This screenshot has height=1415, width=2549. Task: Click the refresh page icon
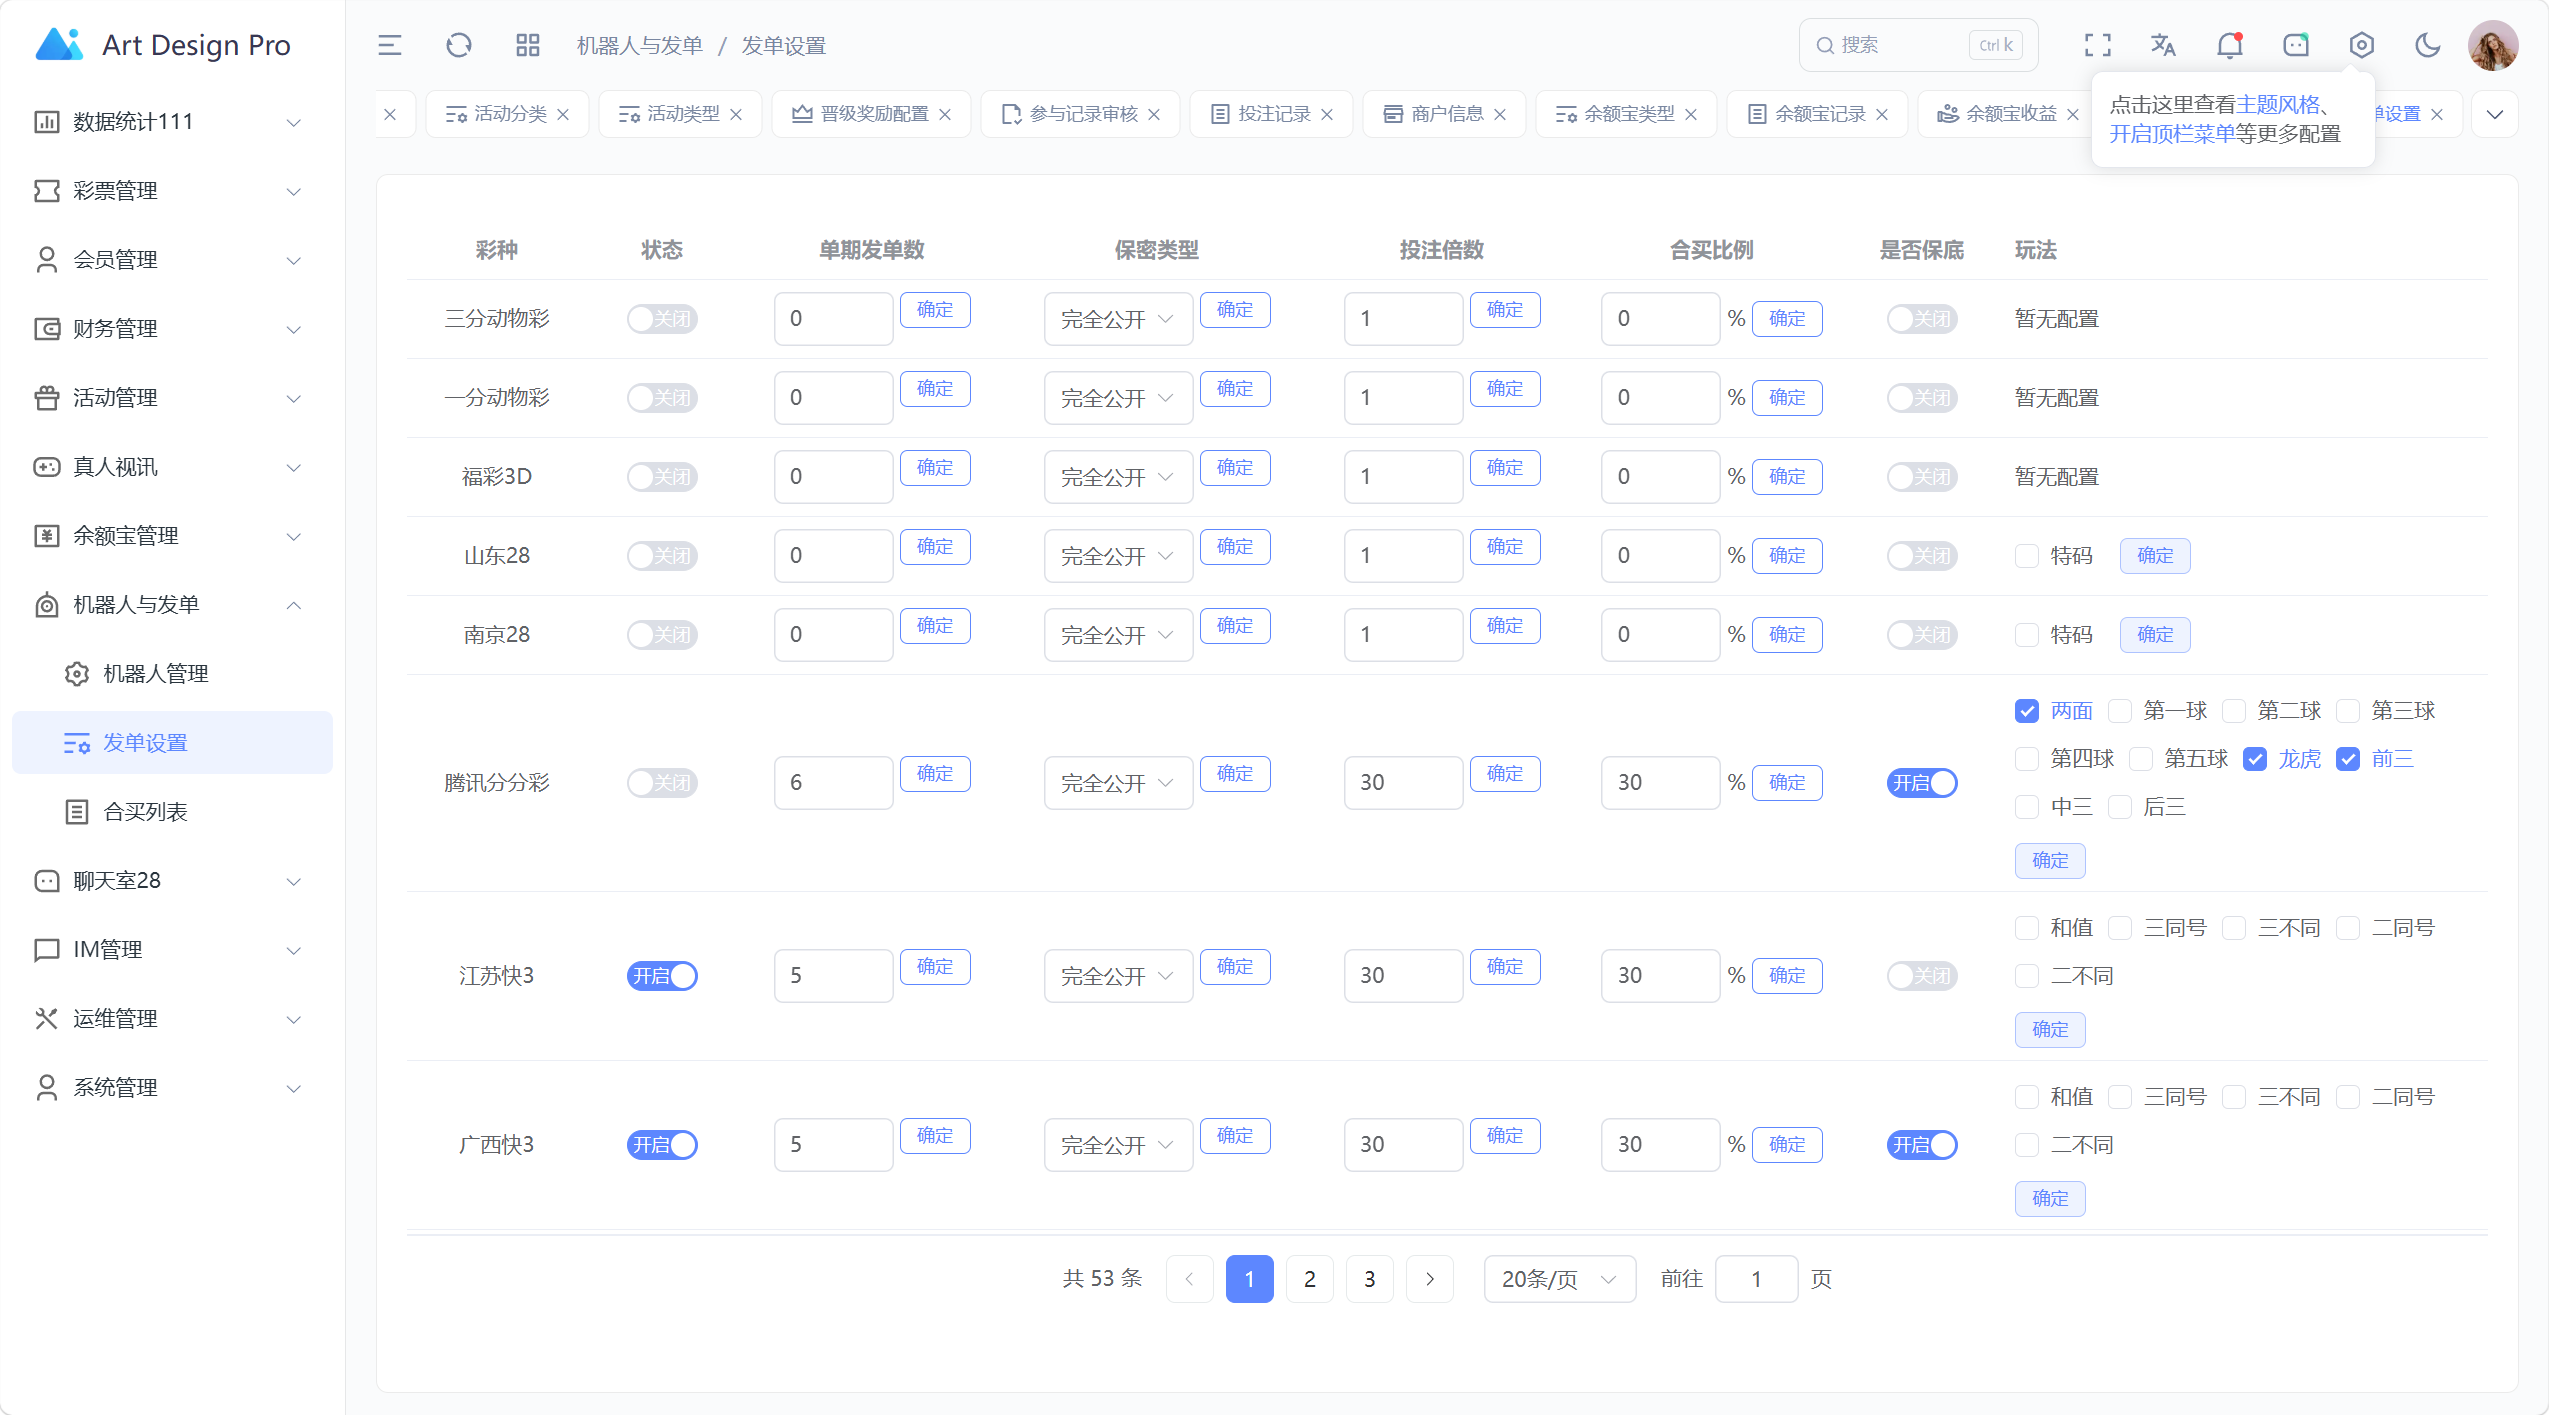(459, 45)
